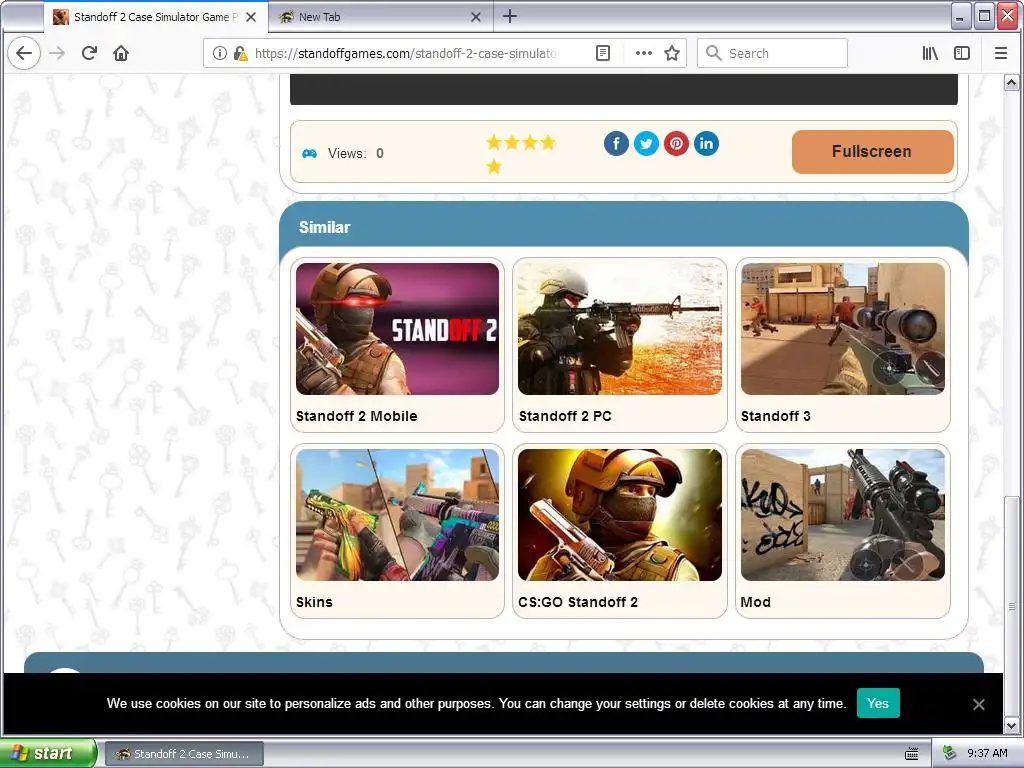Click the vertical scrollbar thumb

point(1011,606)
